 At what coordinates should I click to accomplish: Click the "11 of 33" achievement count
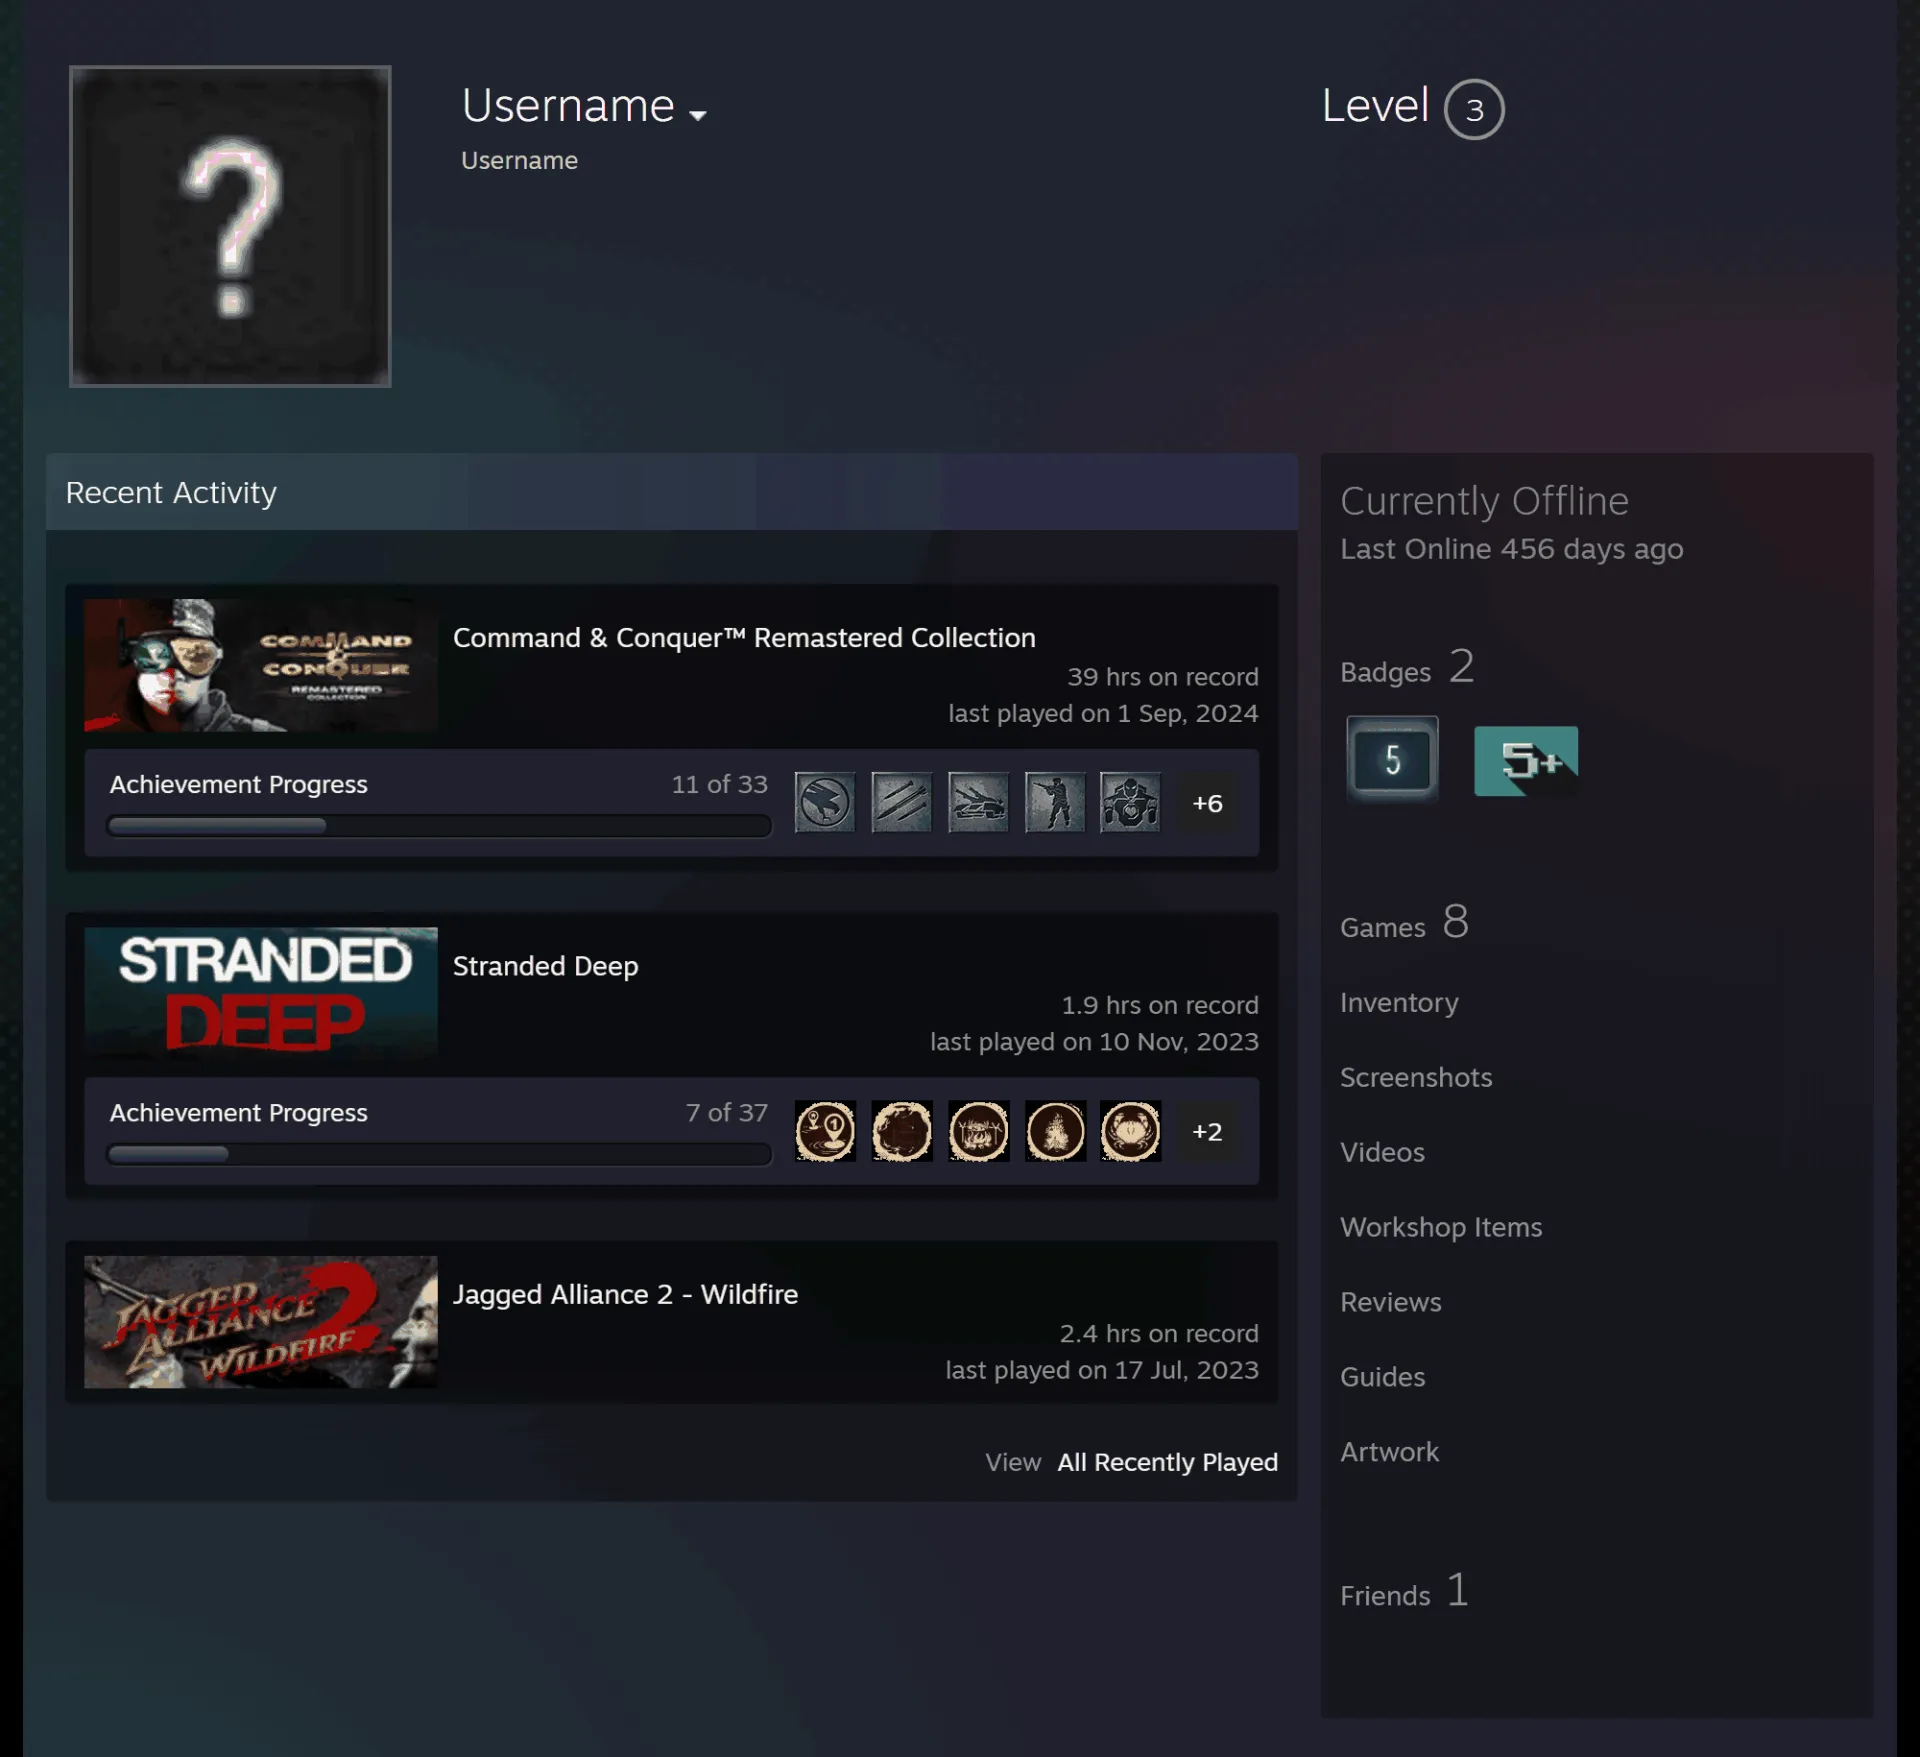[x=719, y=785]
